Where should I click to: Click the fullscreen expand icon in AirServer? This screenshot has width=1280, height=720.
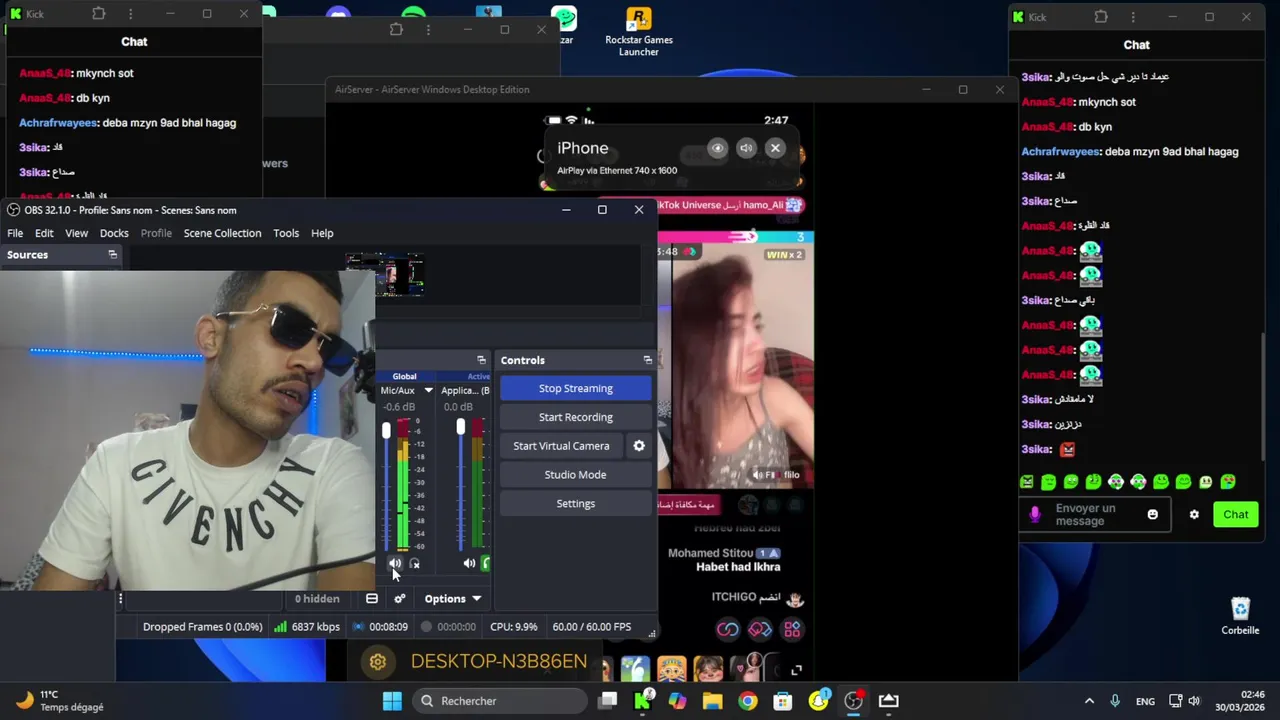[796, 670]
